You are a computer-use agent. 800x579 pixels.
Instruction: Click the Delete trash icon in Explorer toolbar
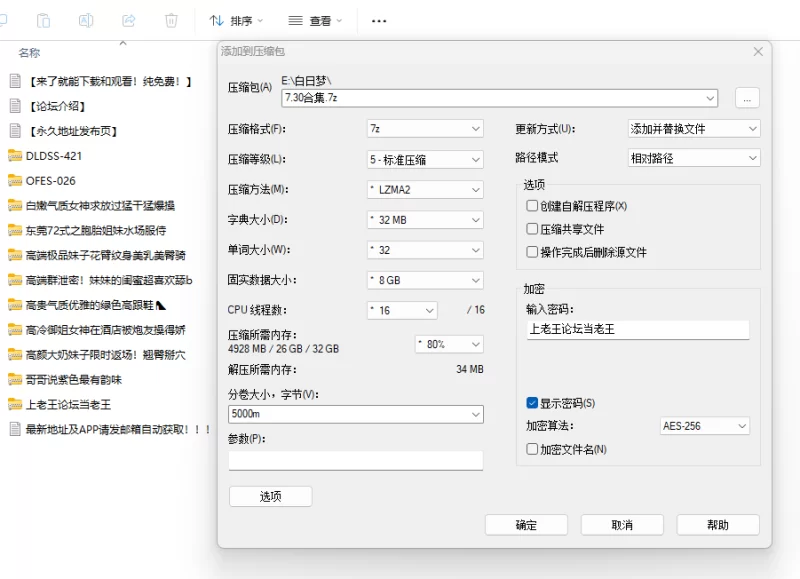(x=171, y=21)
